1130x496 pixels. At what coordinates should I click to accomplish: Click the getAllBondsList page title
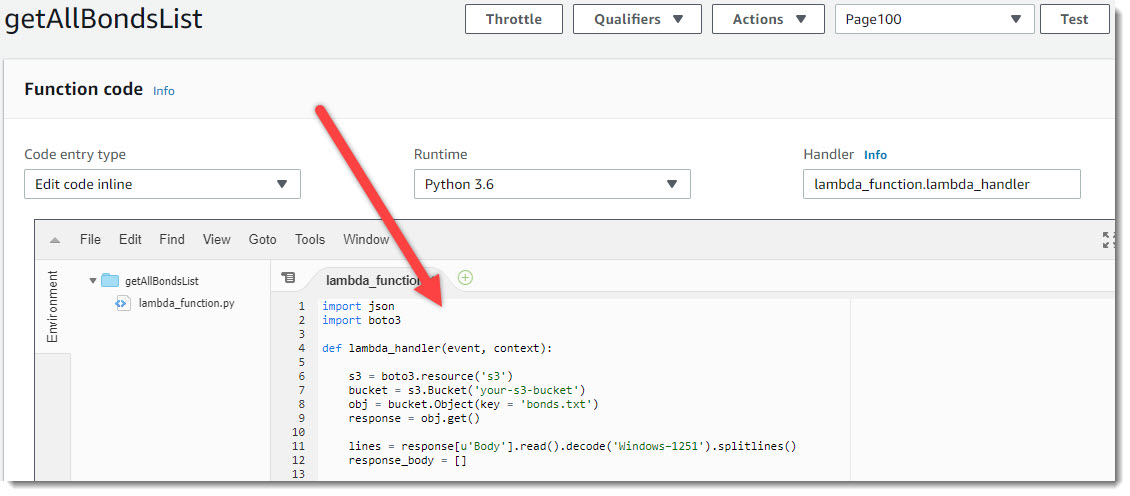click(x=103, y=19)
